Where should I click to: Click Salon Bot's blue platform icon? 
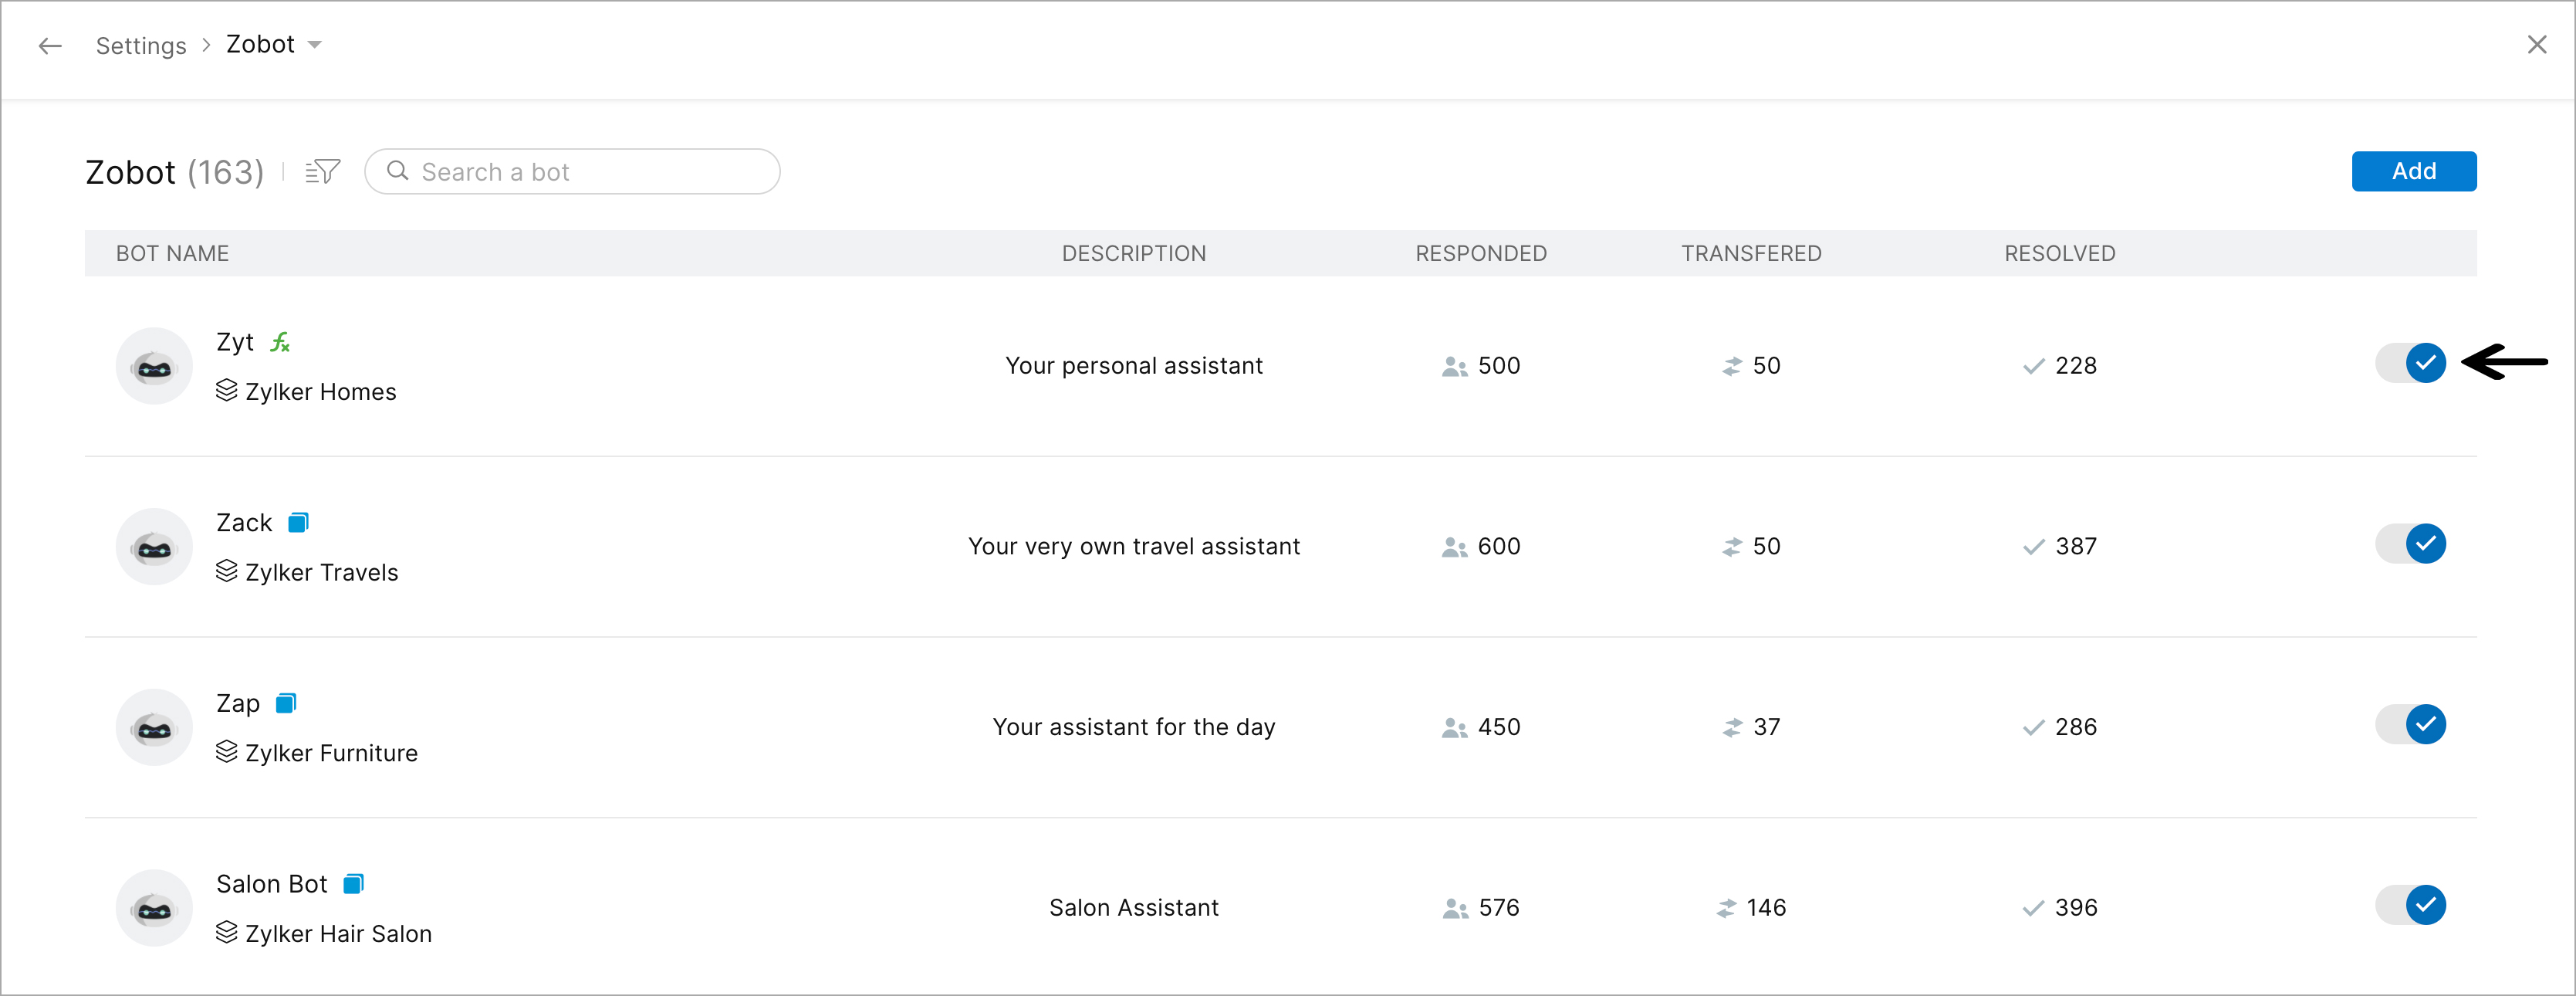point(353,884)
